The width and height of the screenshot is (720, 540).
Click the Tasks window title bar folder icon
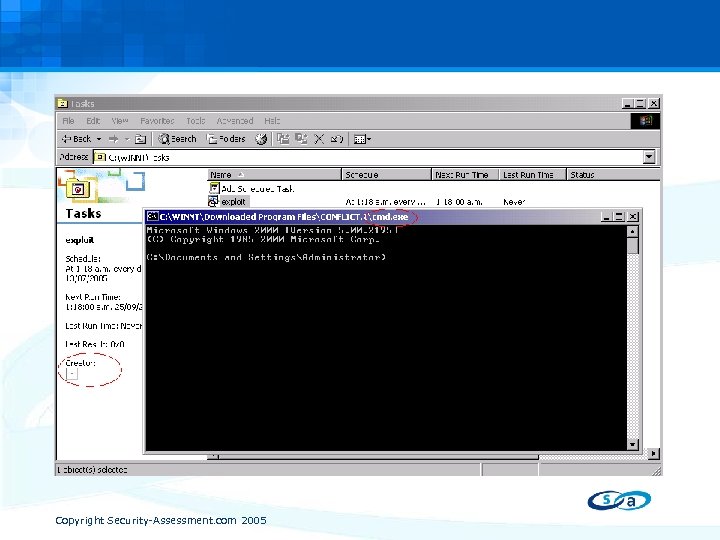pos(63,104)
